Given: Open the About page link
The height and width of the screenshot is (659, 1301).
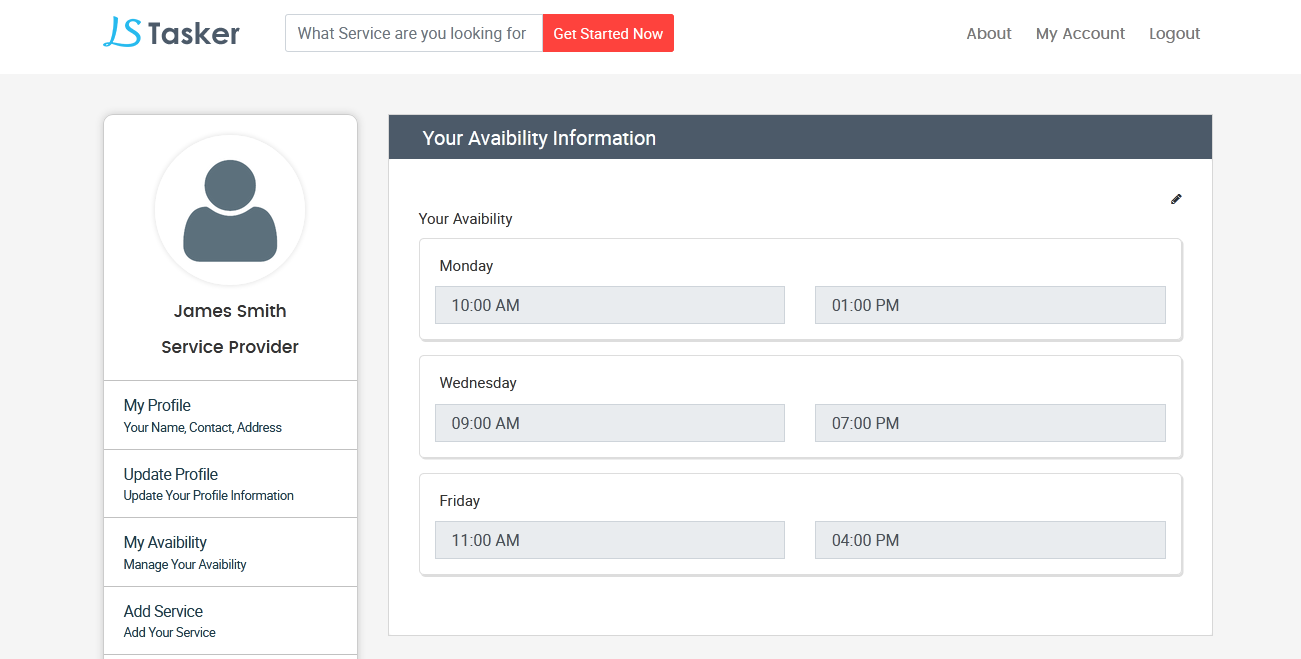Looking at the screenshot, I should [988, 33].
